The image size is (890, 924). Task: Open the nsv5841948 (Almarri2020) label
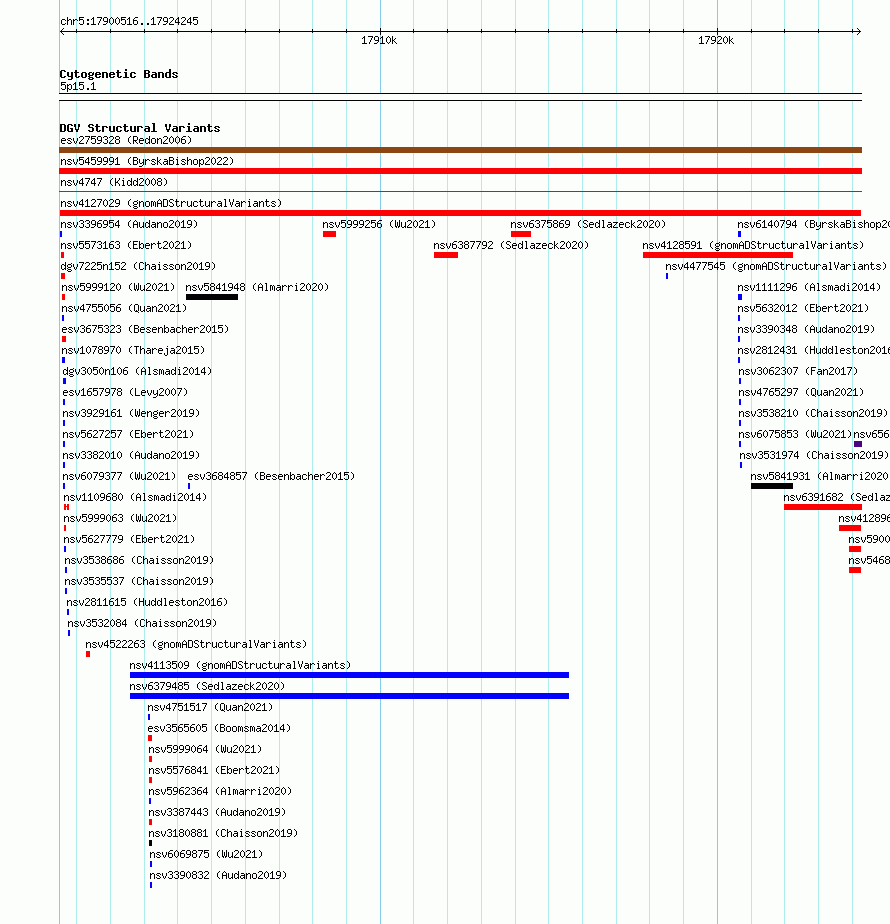(257, 288)
